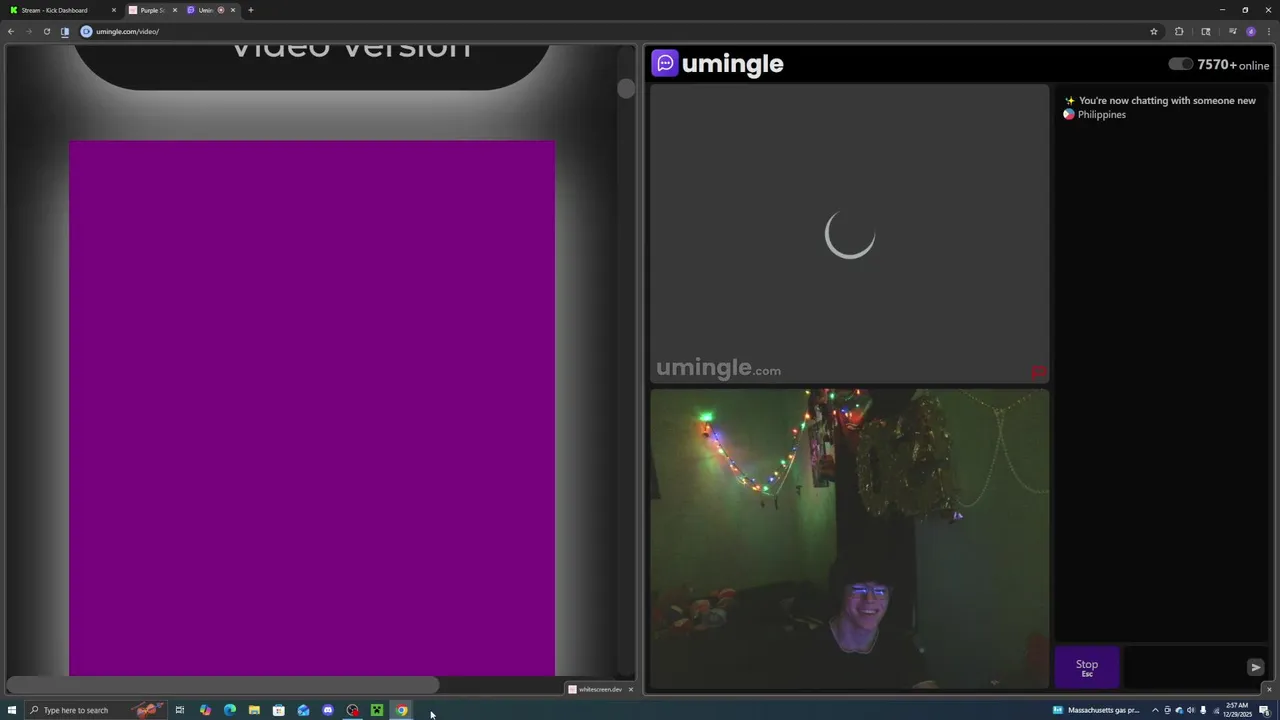Click the red report flag icon on stranger video
1280x720 pixels.
[1039, 372]
